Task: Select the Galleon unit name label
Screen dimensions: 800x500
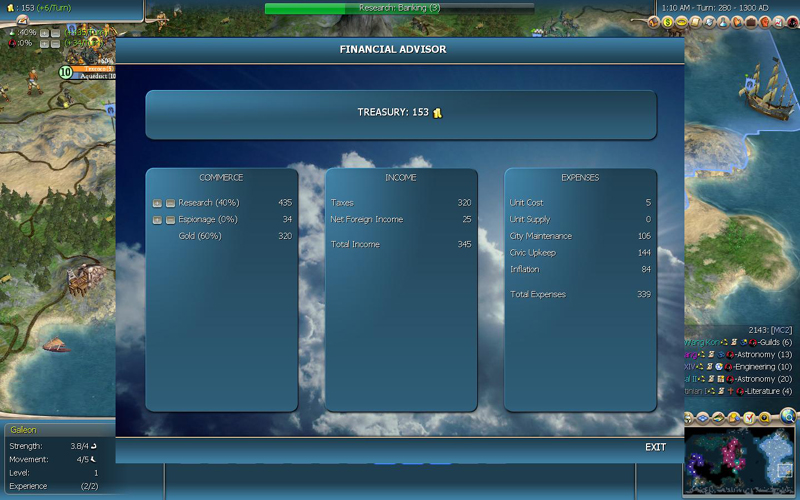Action: (23, 430)
